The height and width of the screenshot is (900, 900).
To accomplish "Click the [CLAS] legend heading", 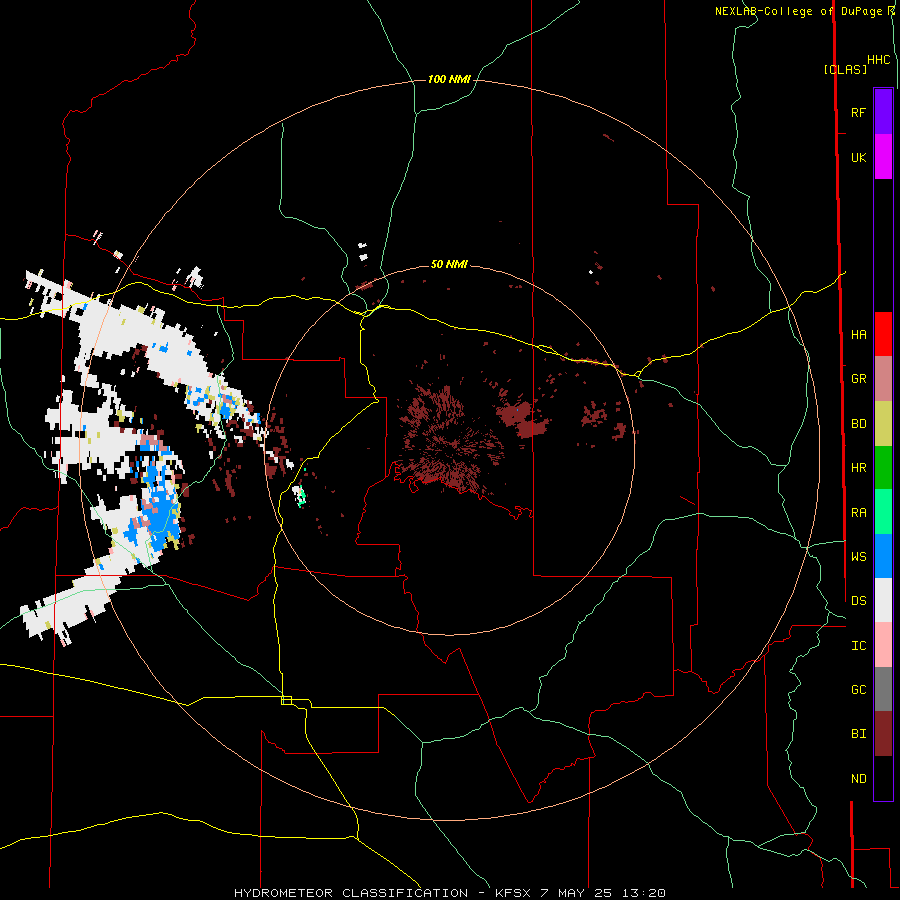I will (845, 69).
